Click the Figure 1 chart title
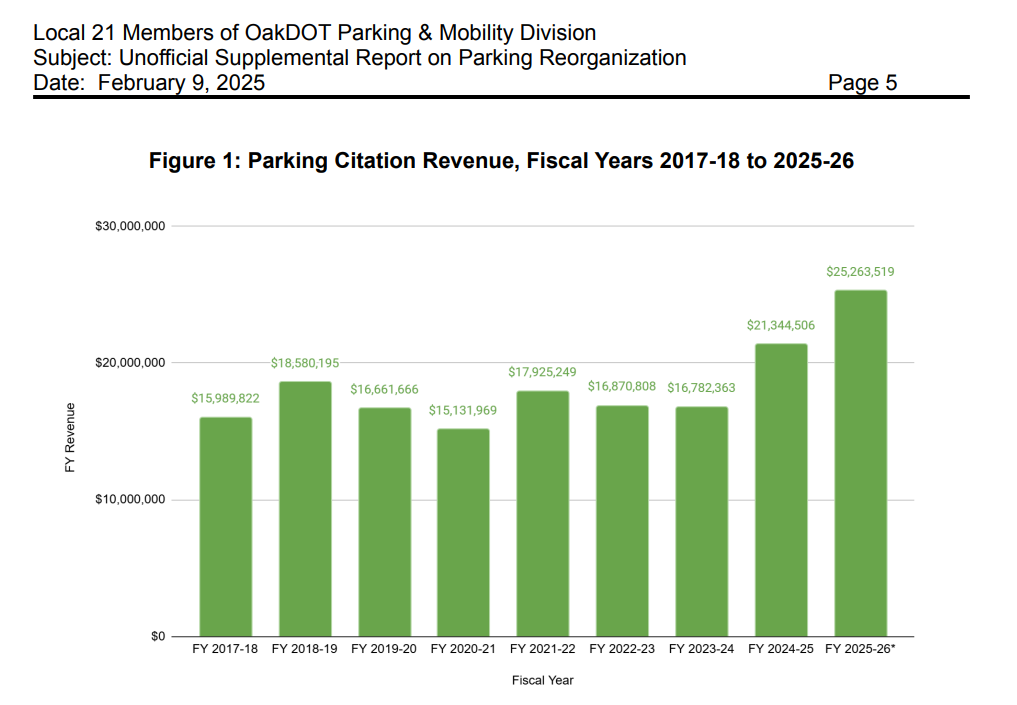Viewport: 1017px width, 705px height. pos(501,160)
